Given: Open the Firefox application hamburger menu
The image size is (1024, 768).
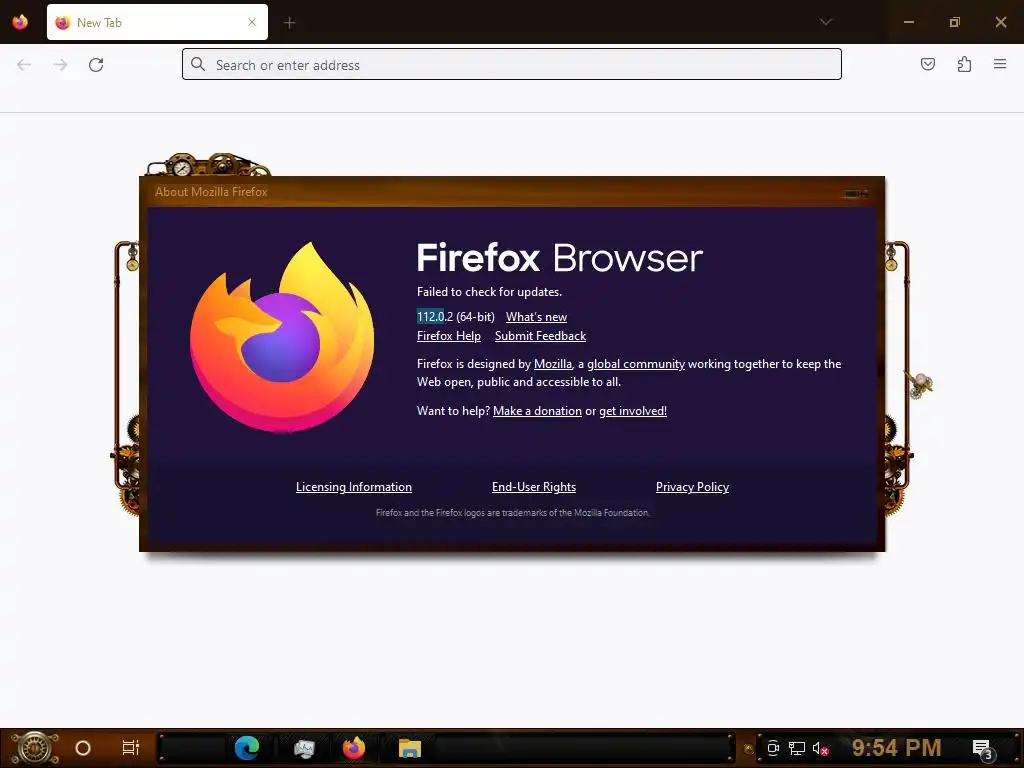Looking at the screenshot, I should point(1000,64).
